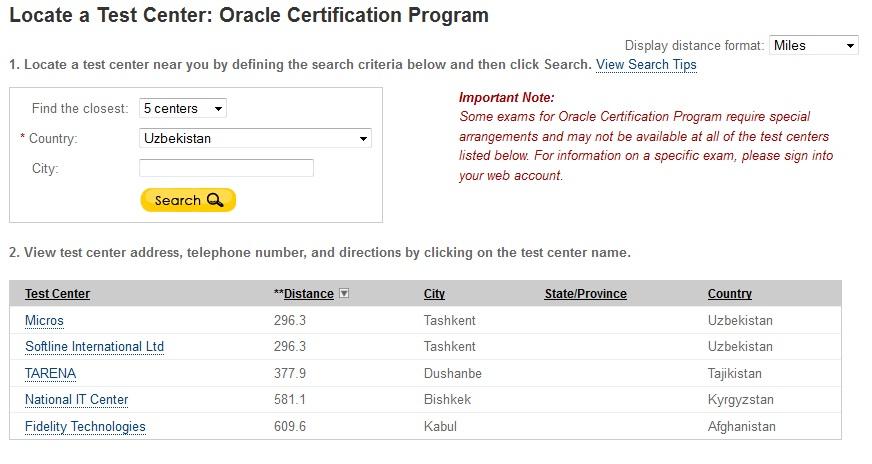Image resolution: width=872 pixels, height=464 pixels.
Task: Click into the City text field
Action: coord(226,168)
